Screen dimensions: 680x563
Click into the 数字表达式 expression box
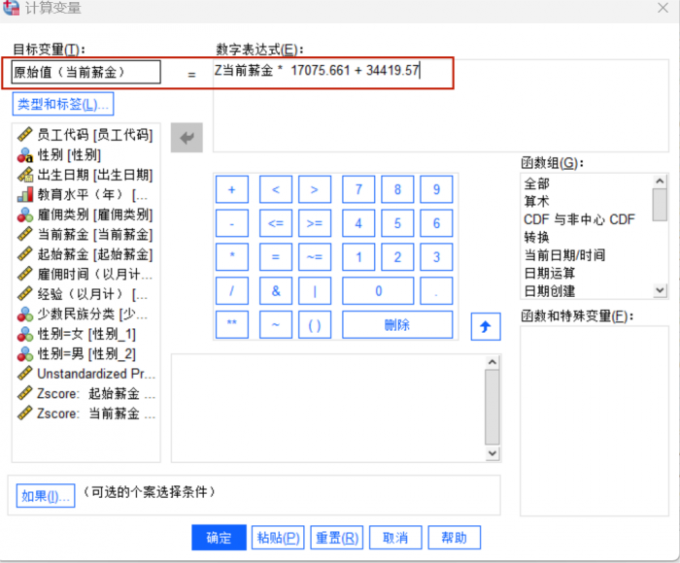click(440, 106)
